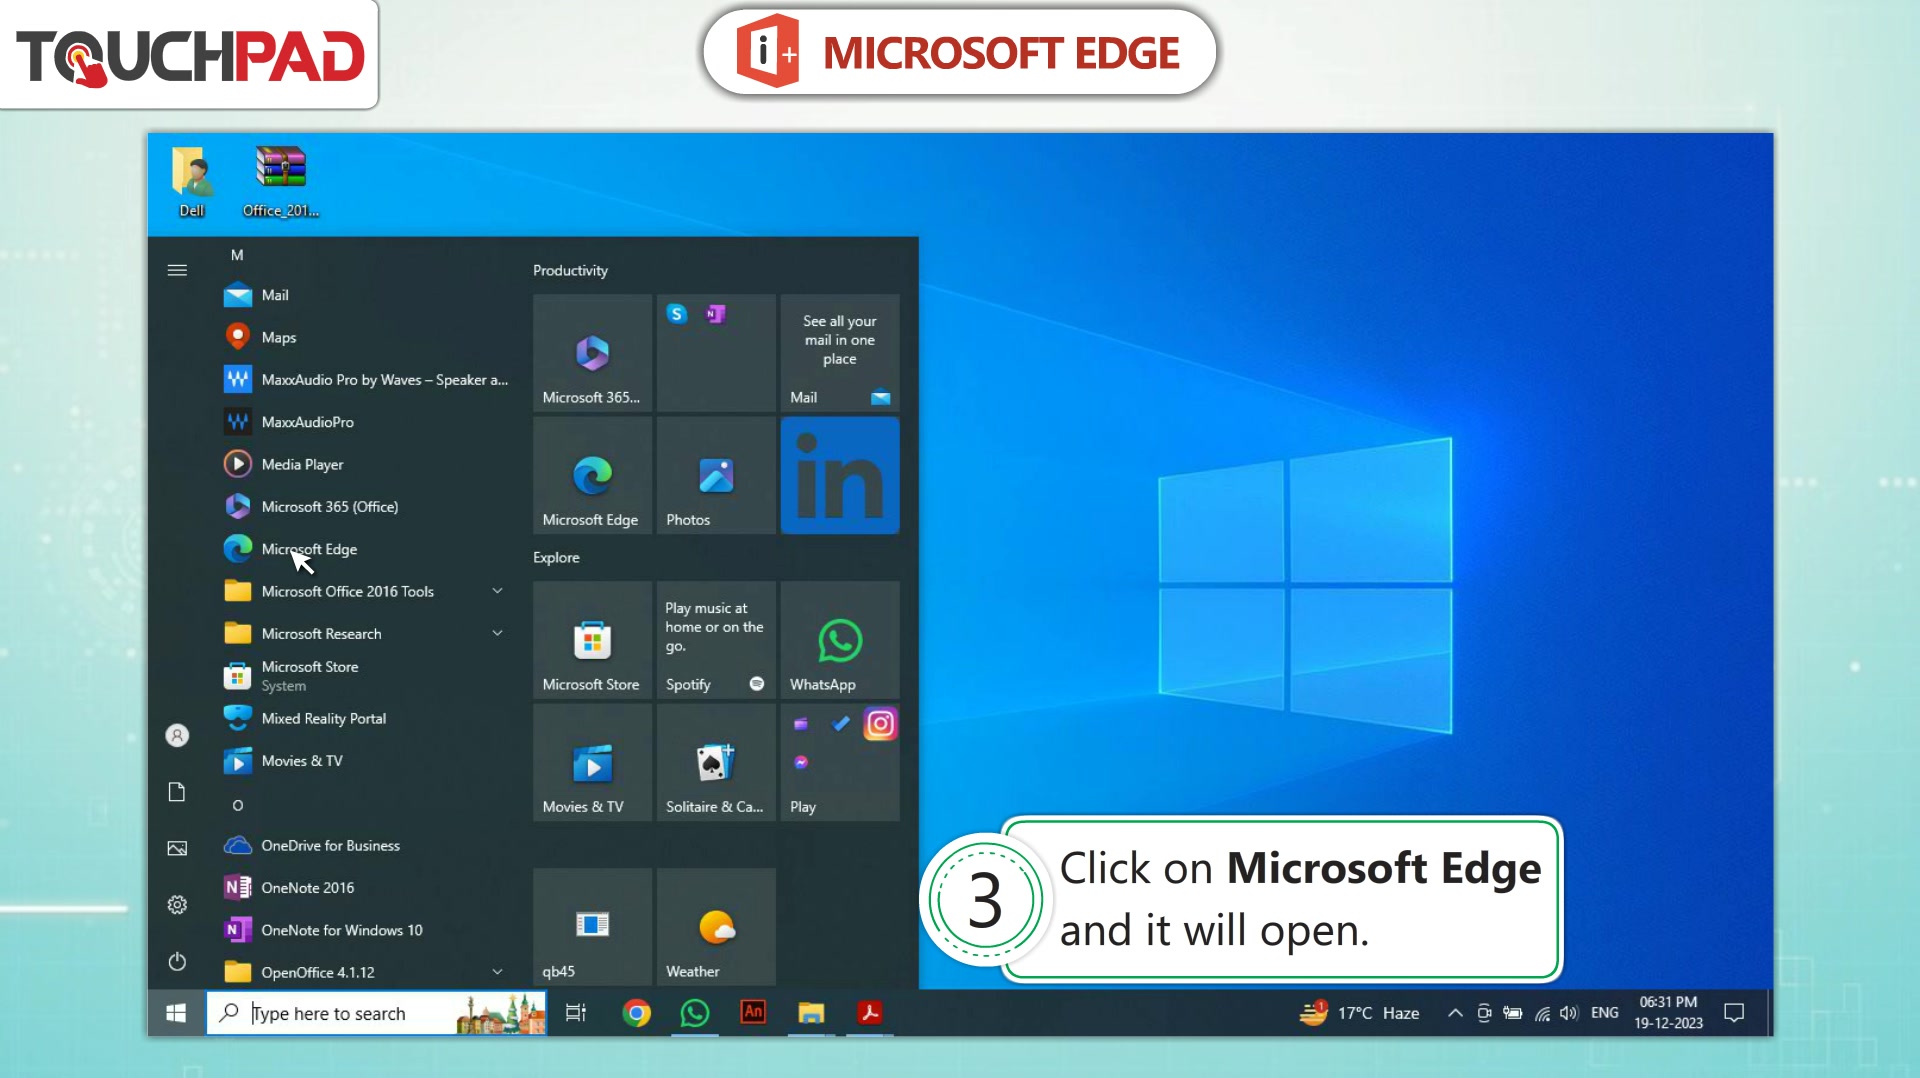This screenshot has height=1078, width=1920.
Task: Open Documents from Start sidebar
Action: (177, 792)
